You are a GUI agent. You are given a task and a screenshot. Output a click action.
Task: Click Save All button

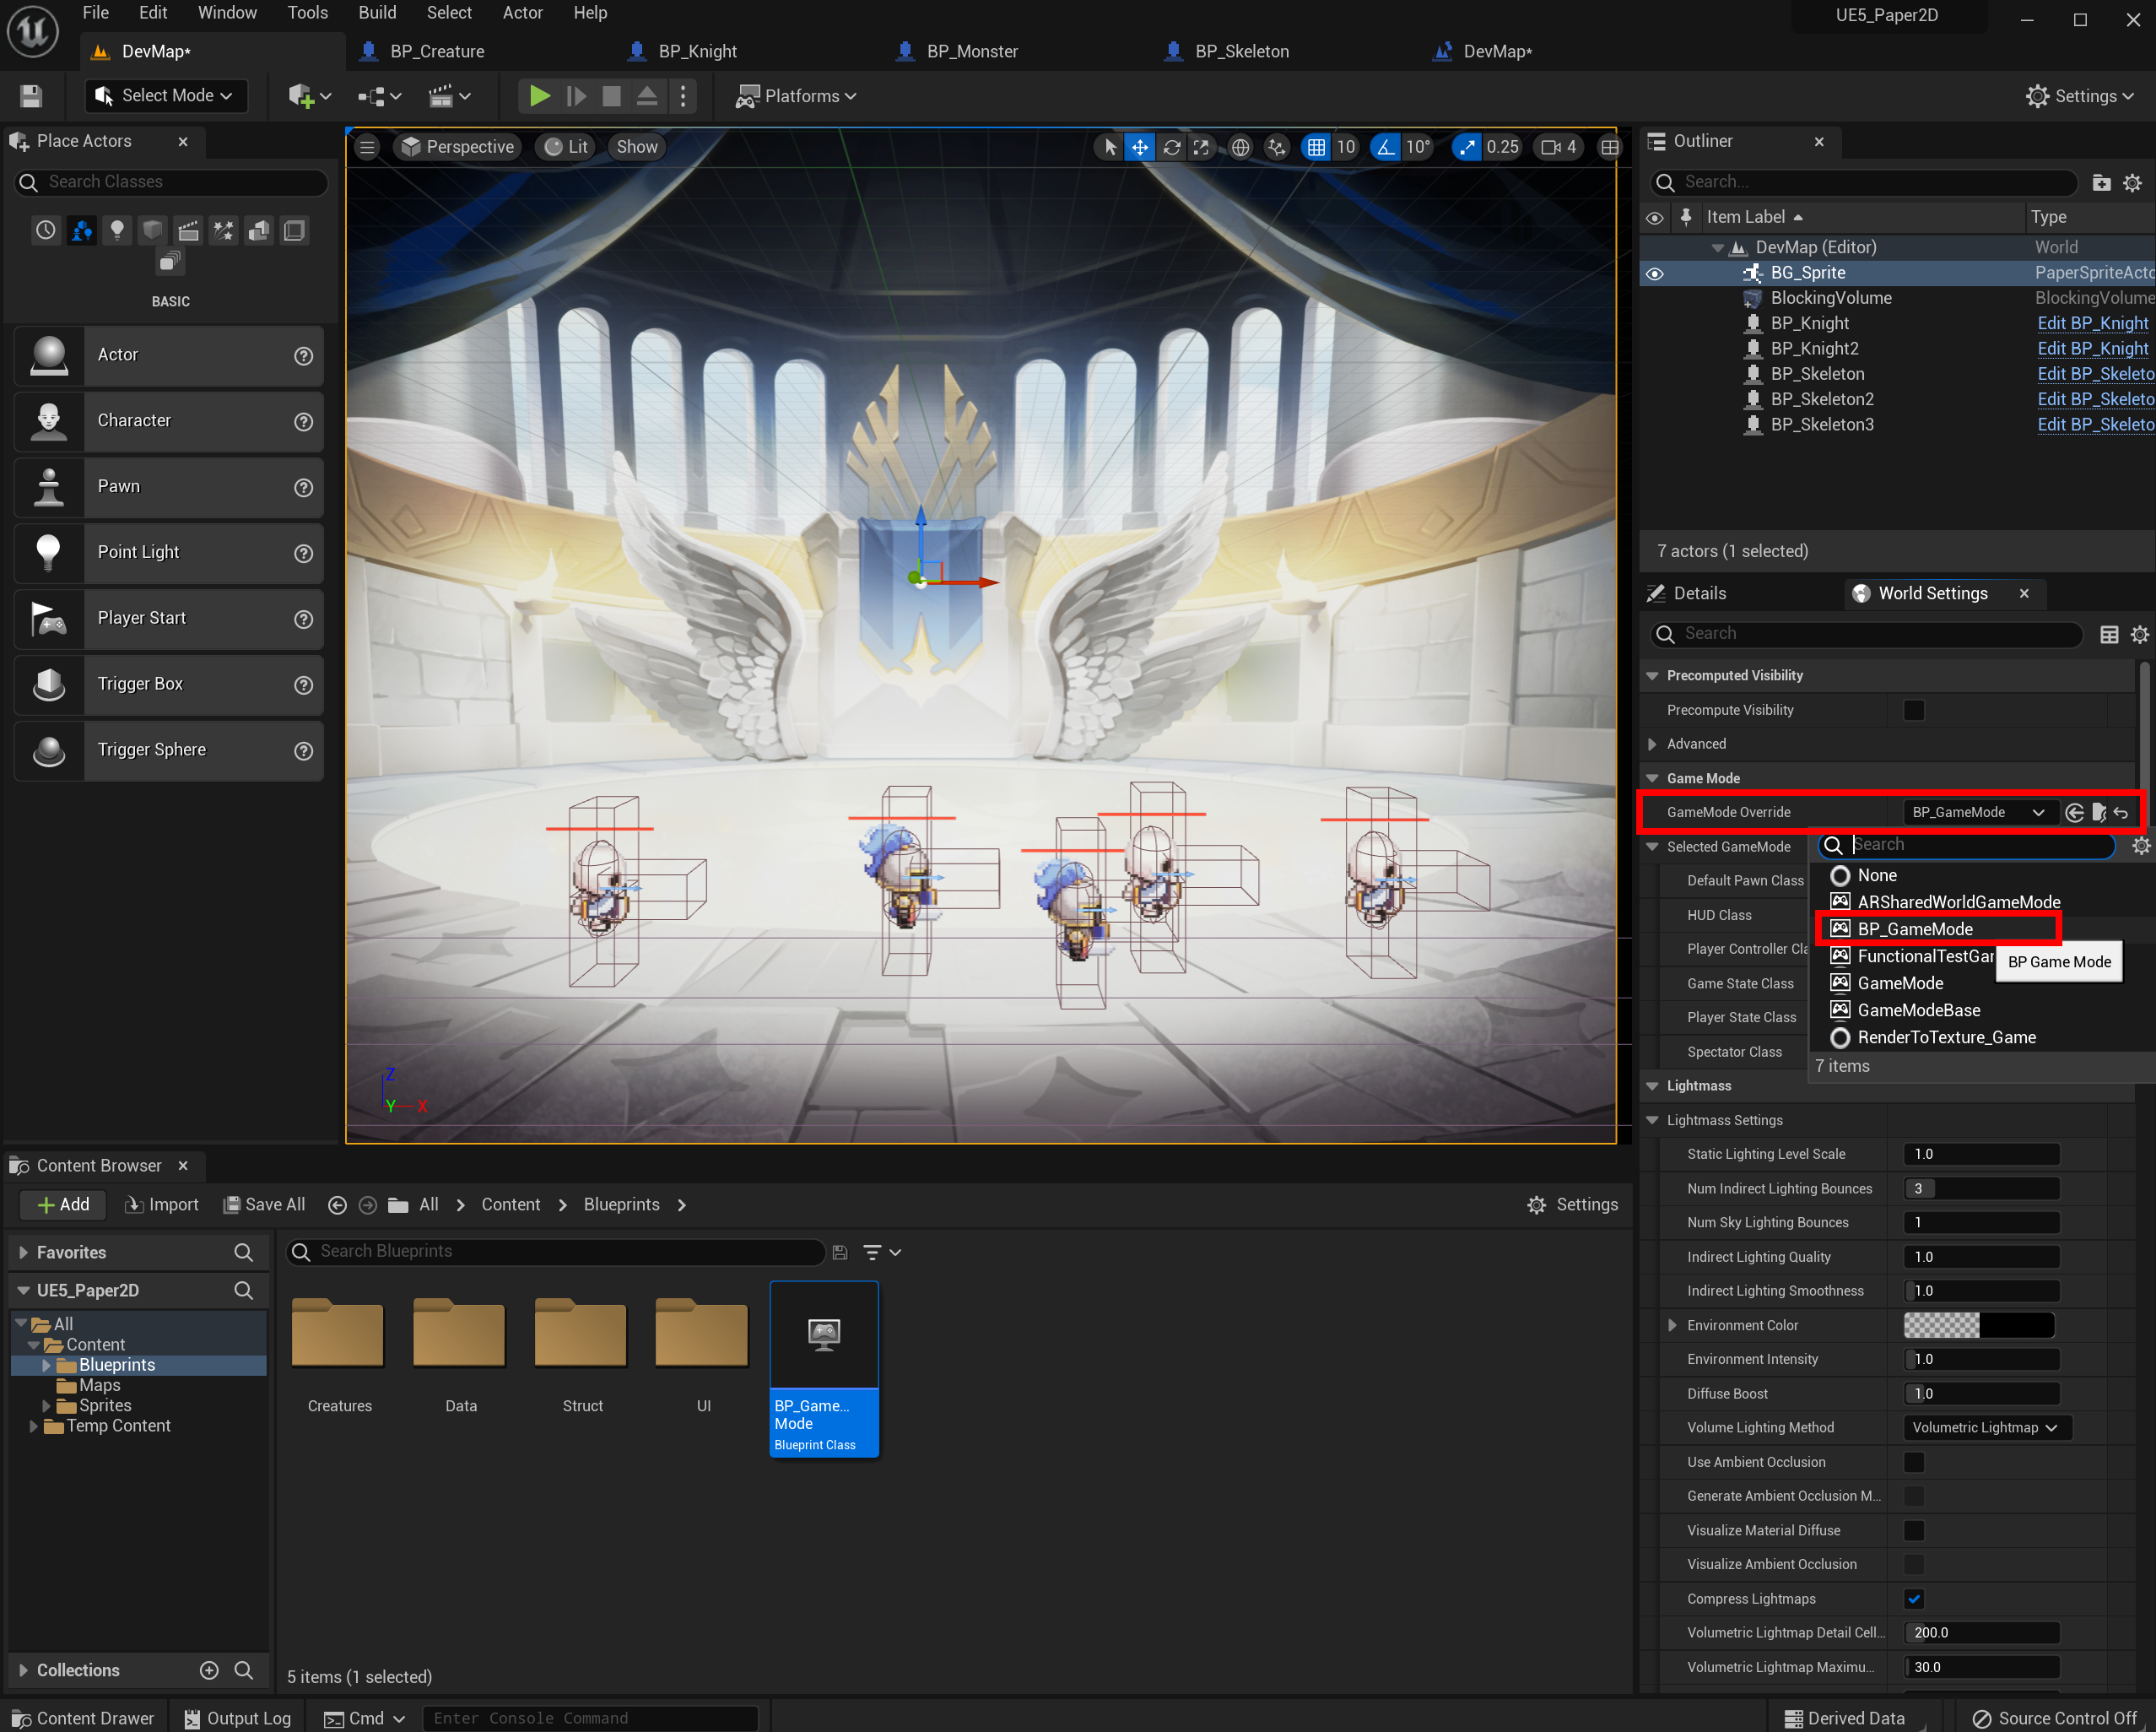(x=265, y=1204)
